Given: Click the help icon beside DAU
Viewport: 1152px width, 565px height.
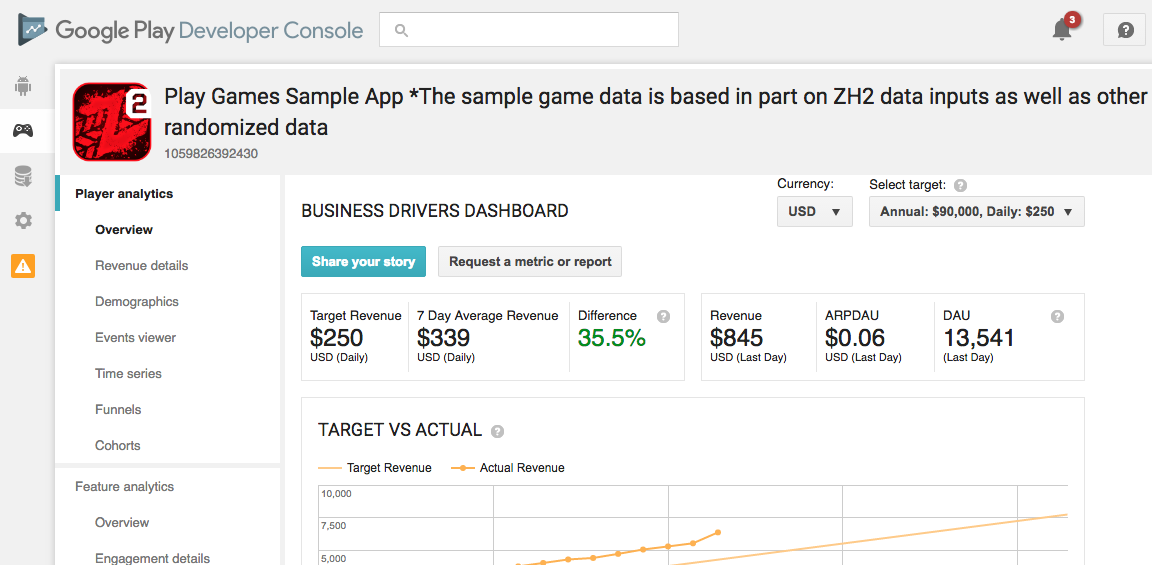Looking at the screenshot, I should pyautogui.click(x=1057, y=316).
